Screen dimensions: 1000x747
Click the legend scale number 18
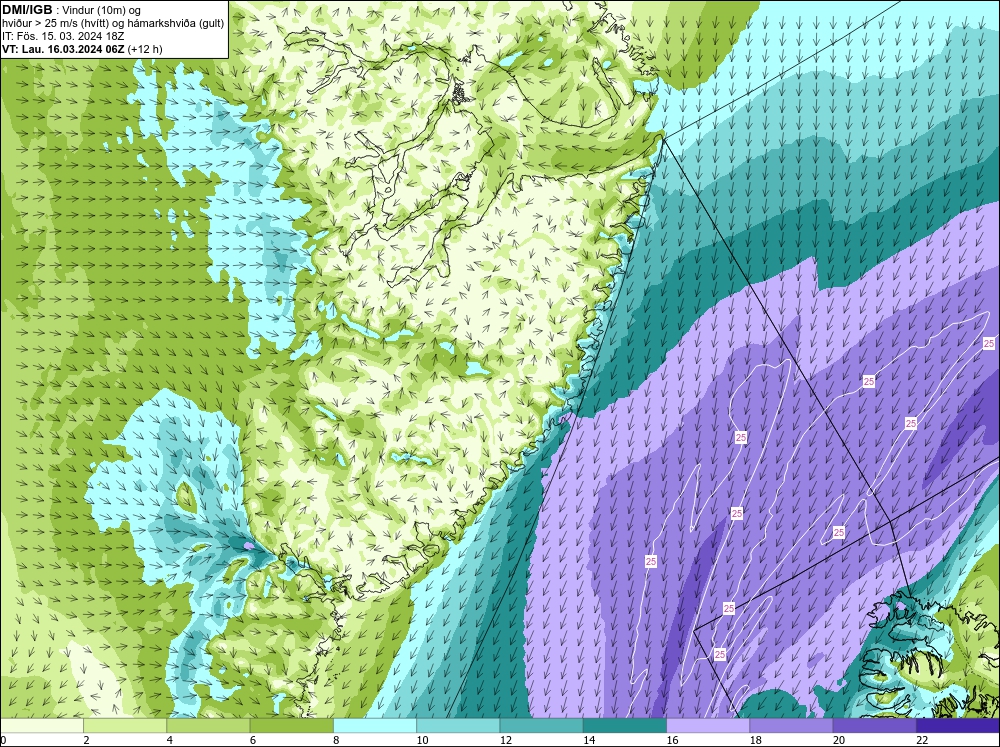(x=756, y=740)
